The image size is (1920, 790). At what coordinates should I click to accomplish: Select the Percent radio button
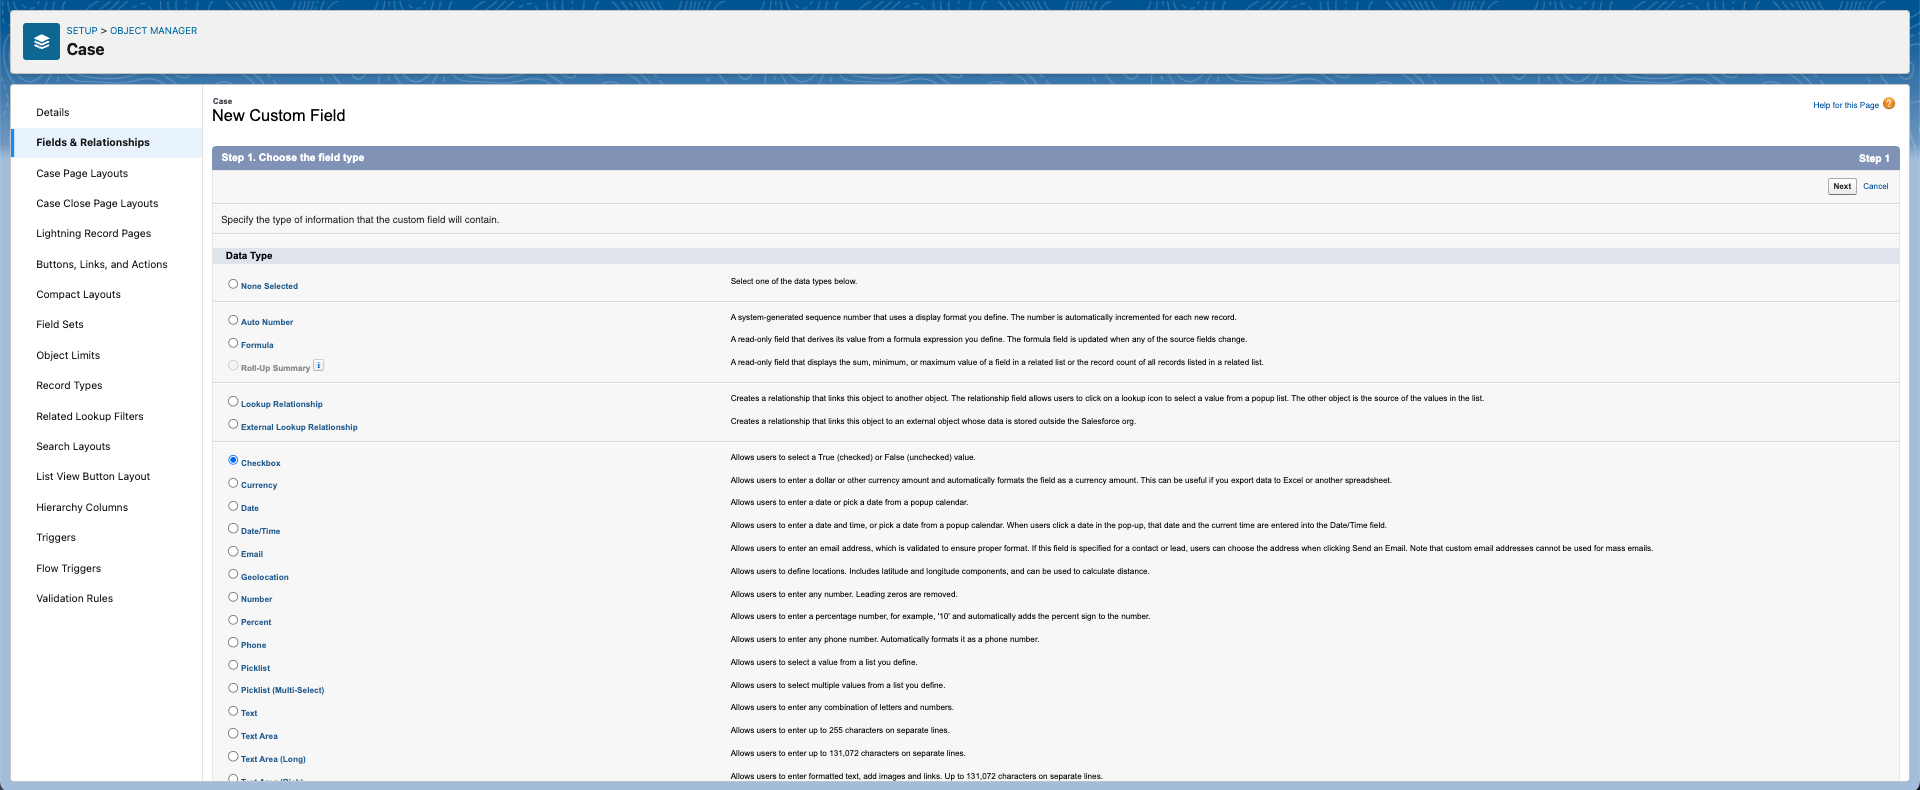tap(233, 620)
